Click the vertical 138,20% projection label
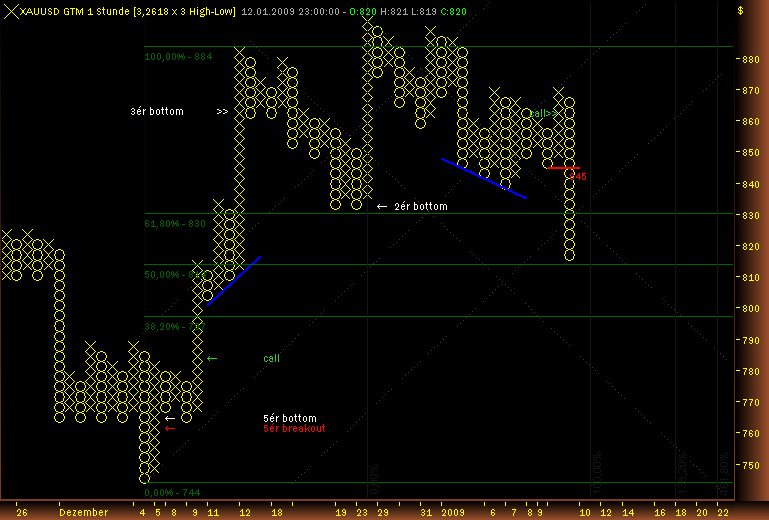 coord(681,474)
